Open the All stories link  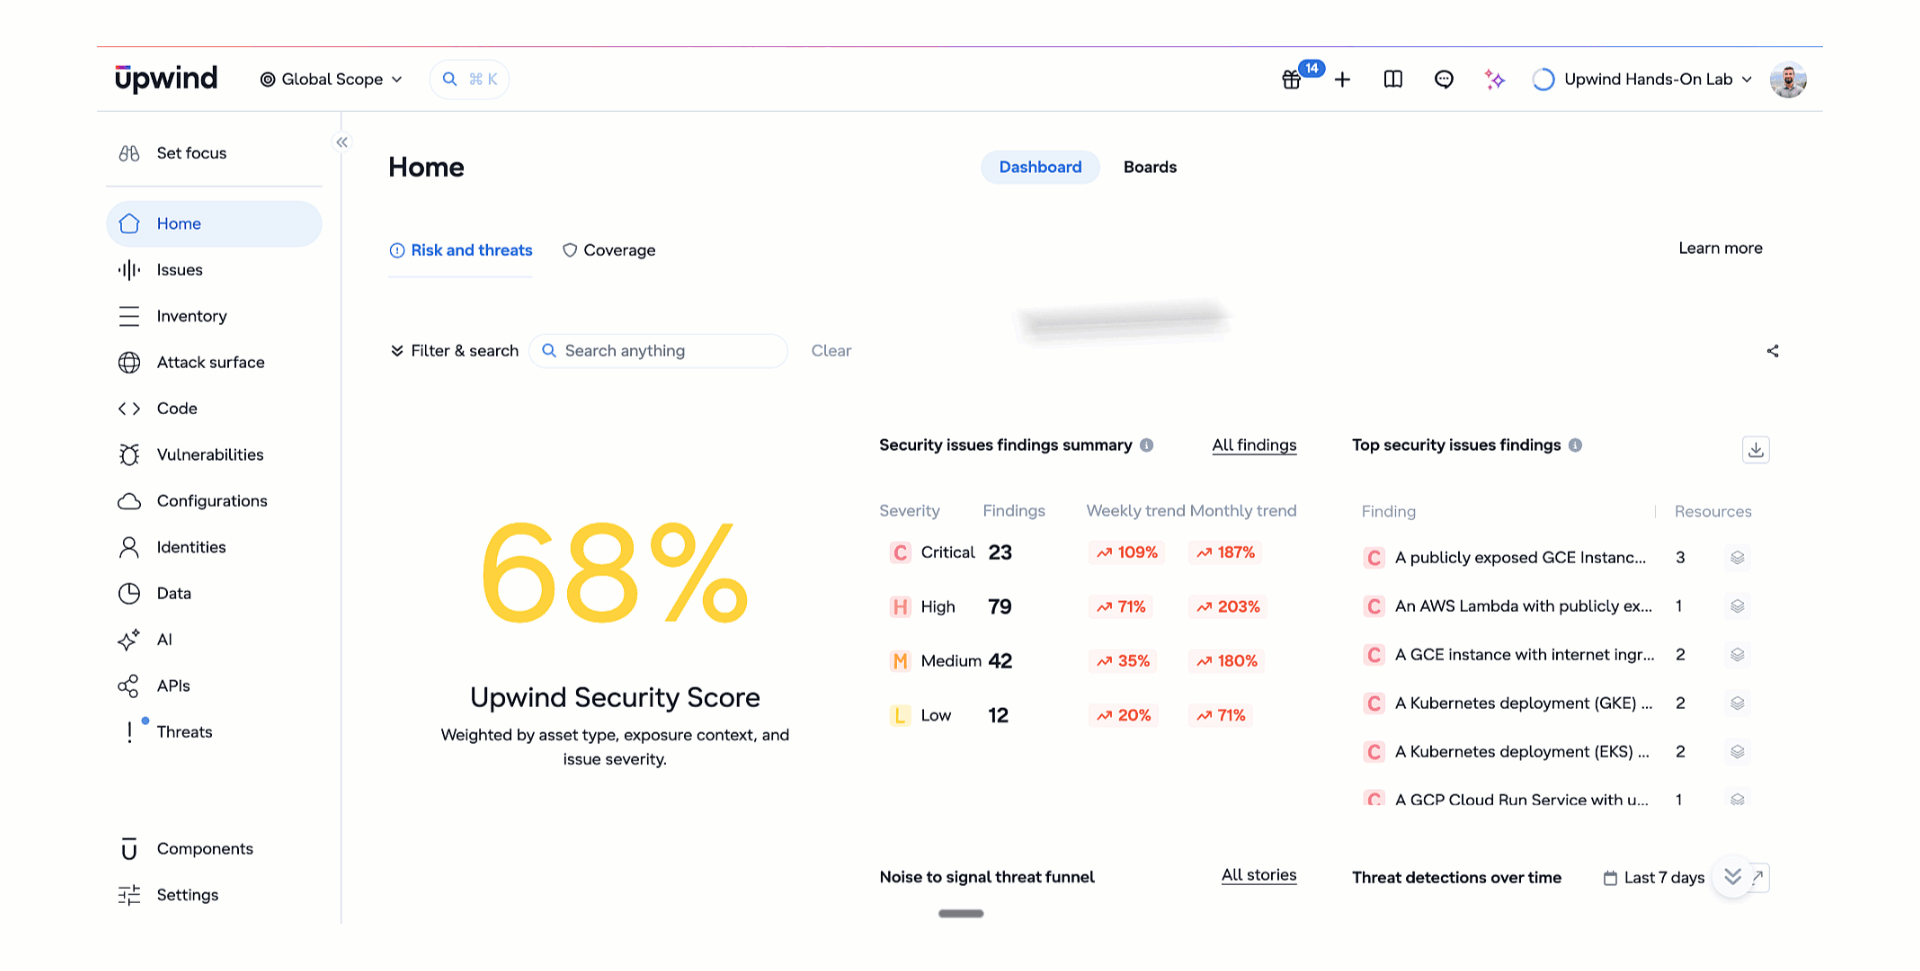(1259, 875)
